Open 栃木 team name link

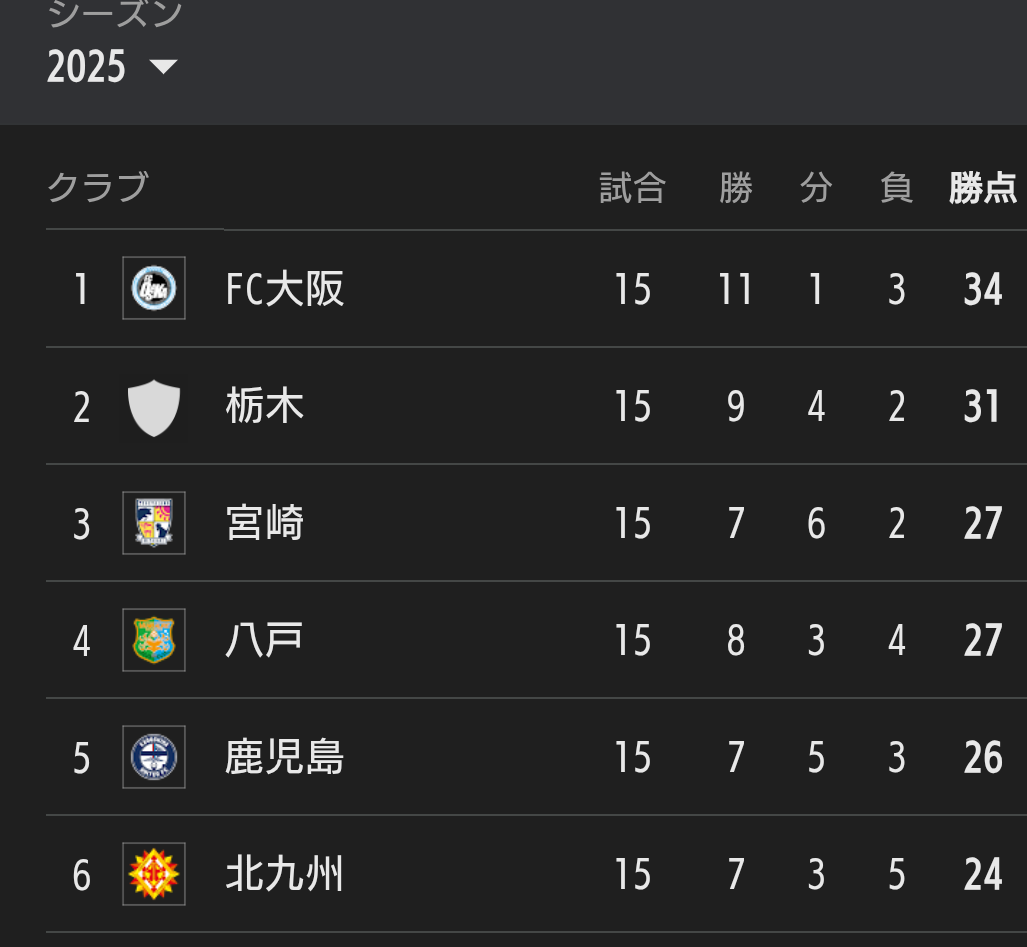coord(265,406)
